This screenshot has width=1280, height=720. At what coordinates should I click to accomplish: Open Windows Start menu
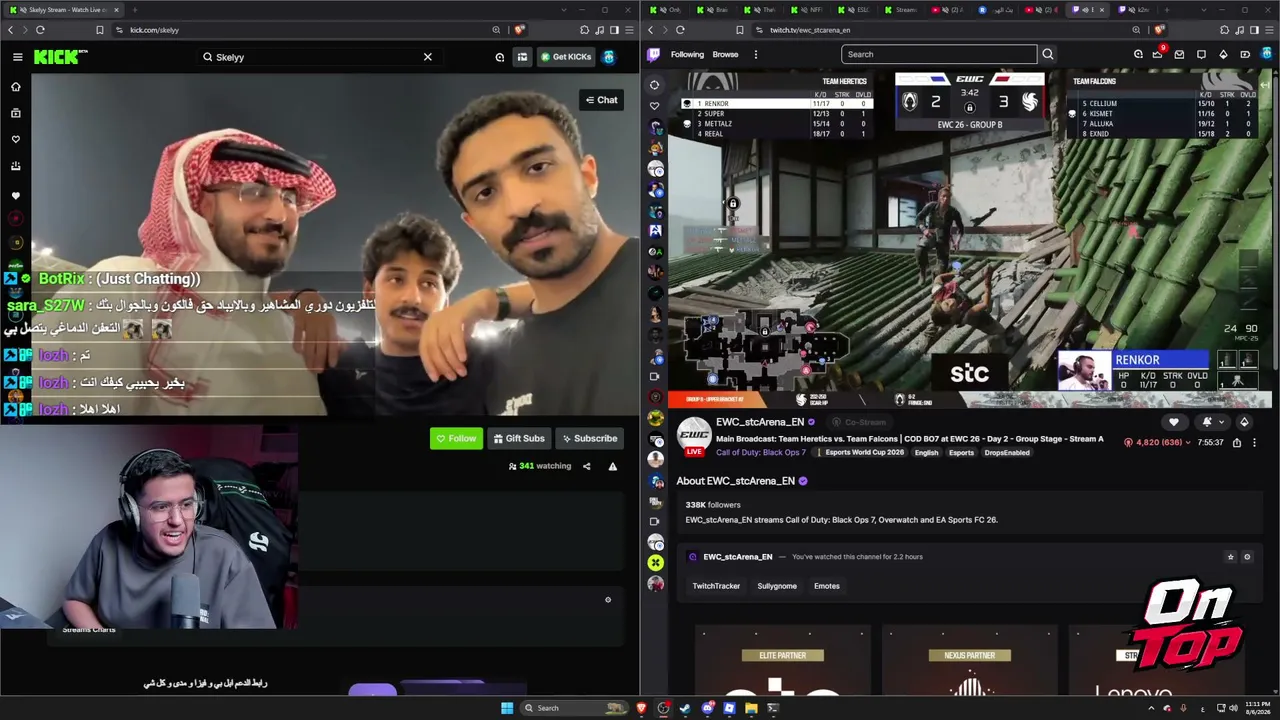pyautogui.click(x=507, y=708)
